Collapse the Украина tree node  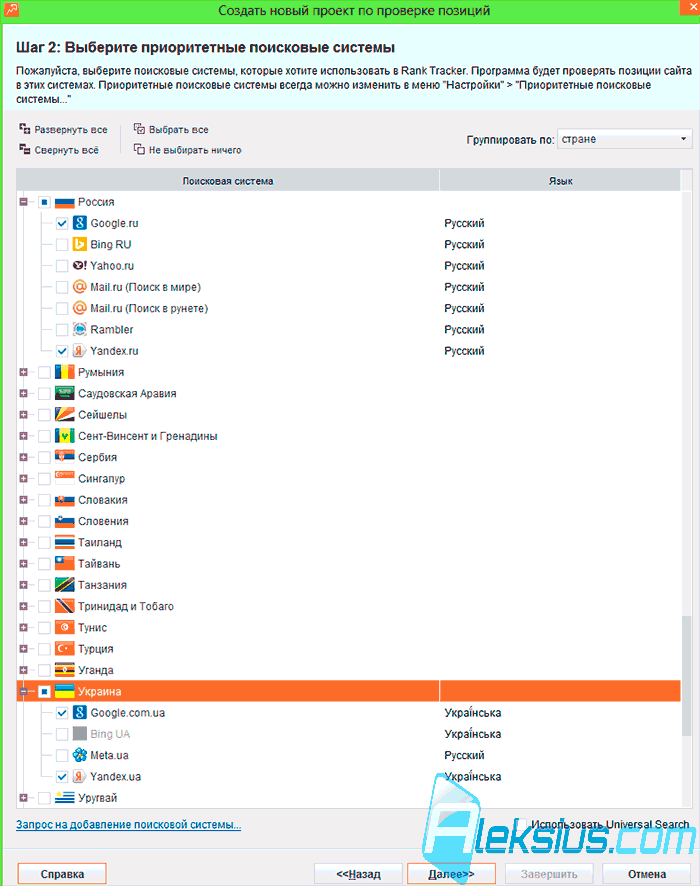[x=23, y=691]
